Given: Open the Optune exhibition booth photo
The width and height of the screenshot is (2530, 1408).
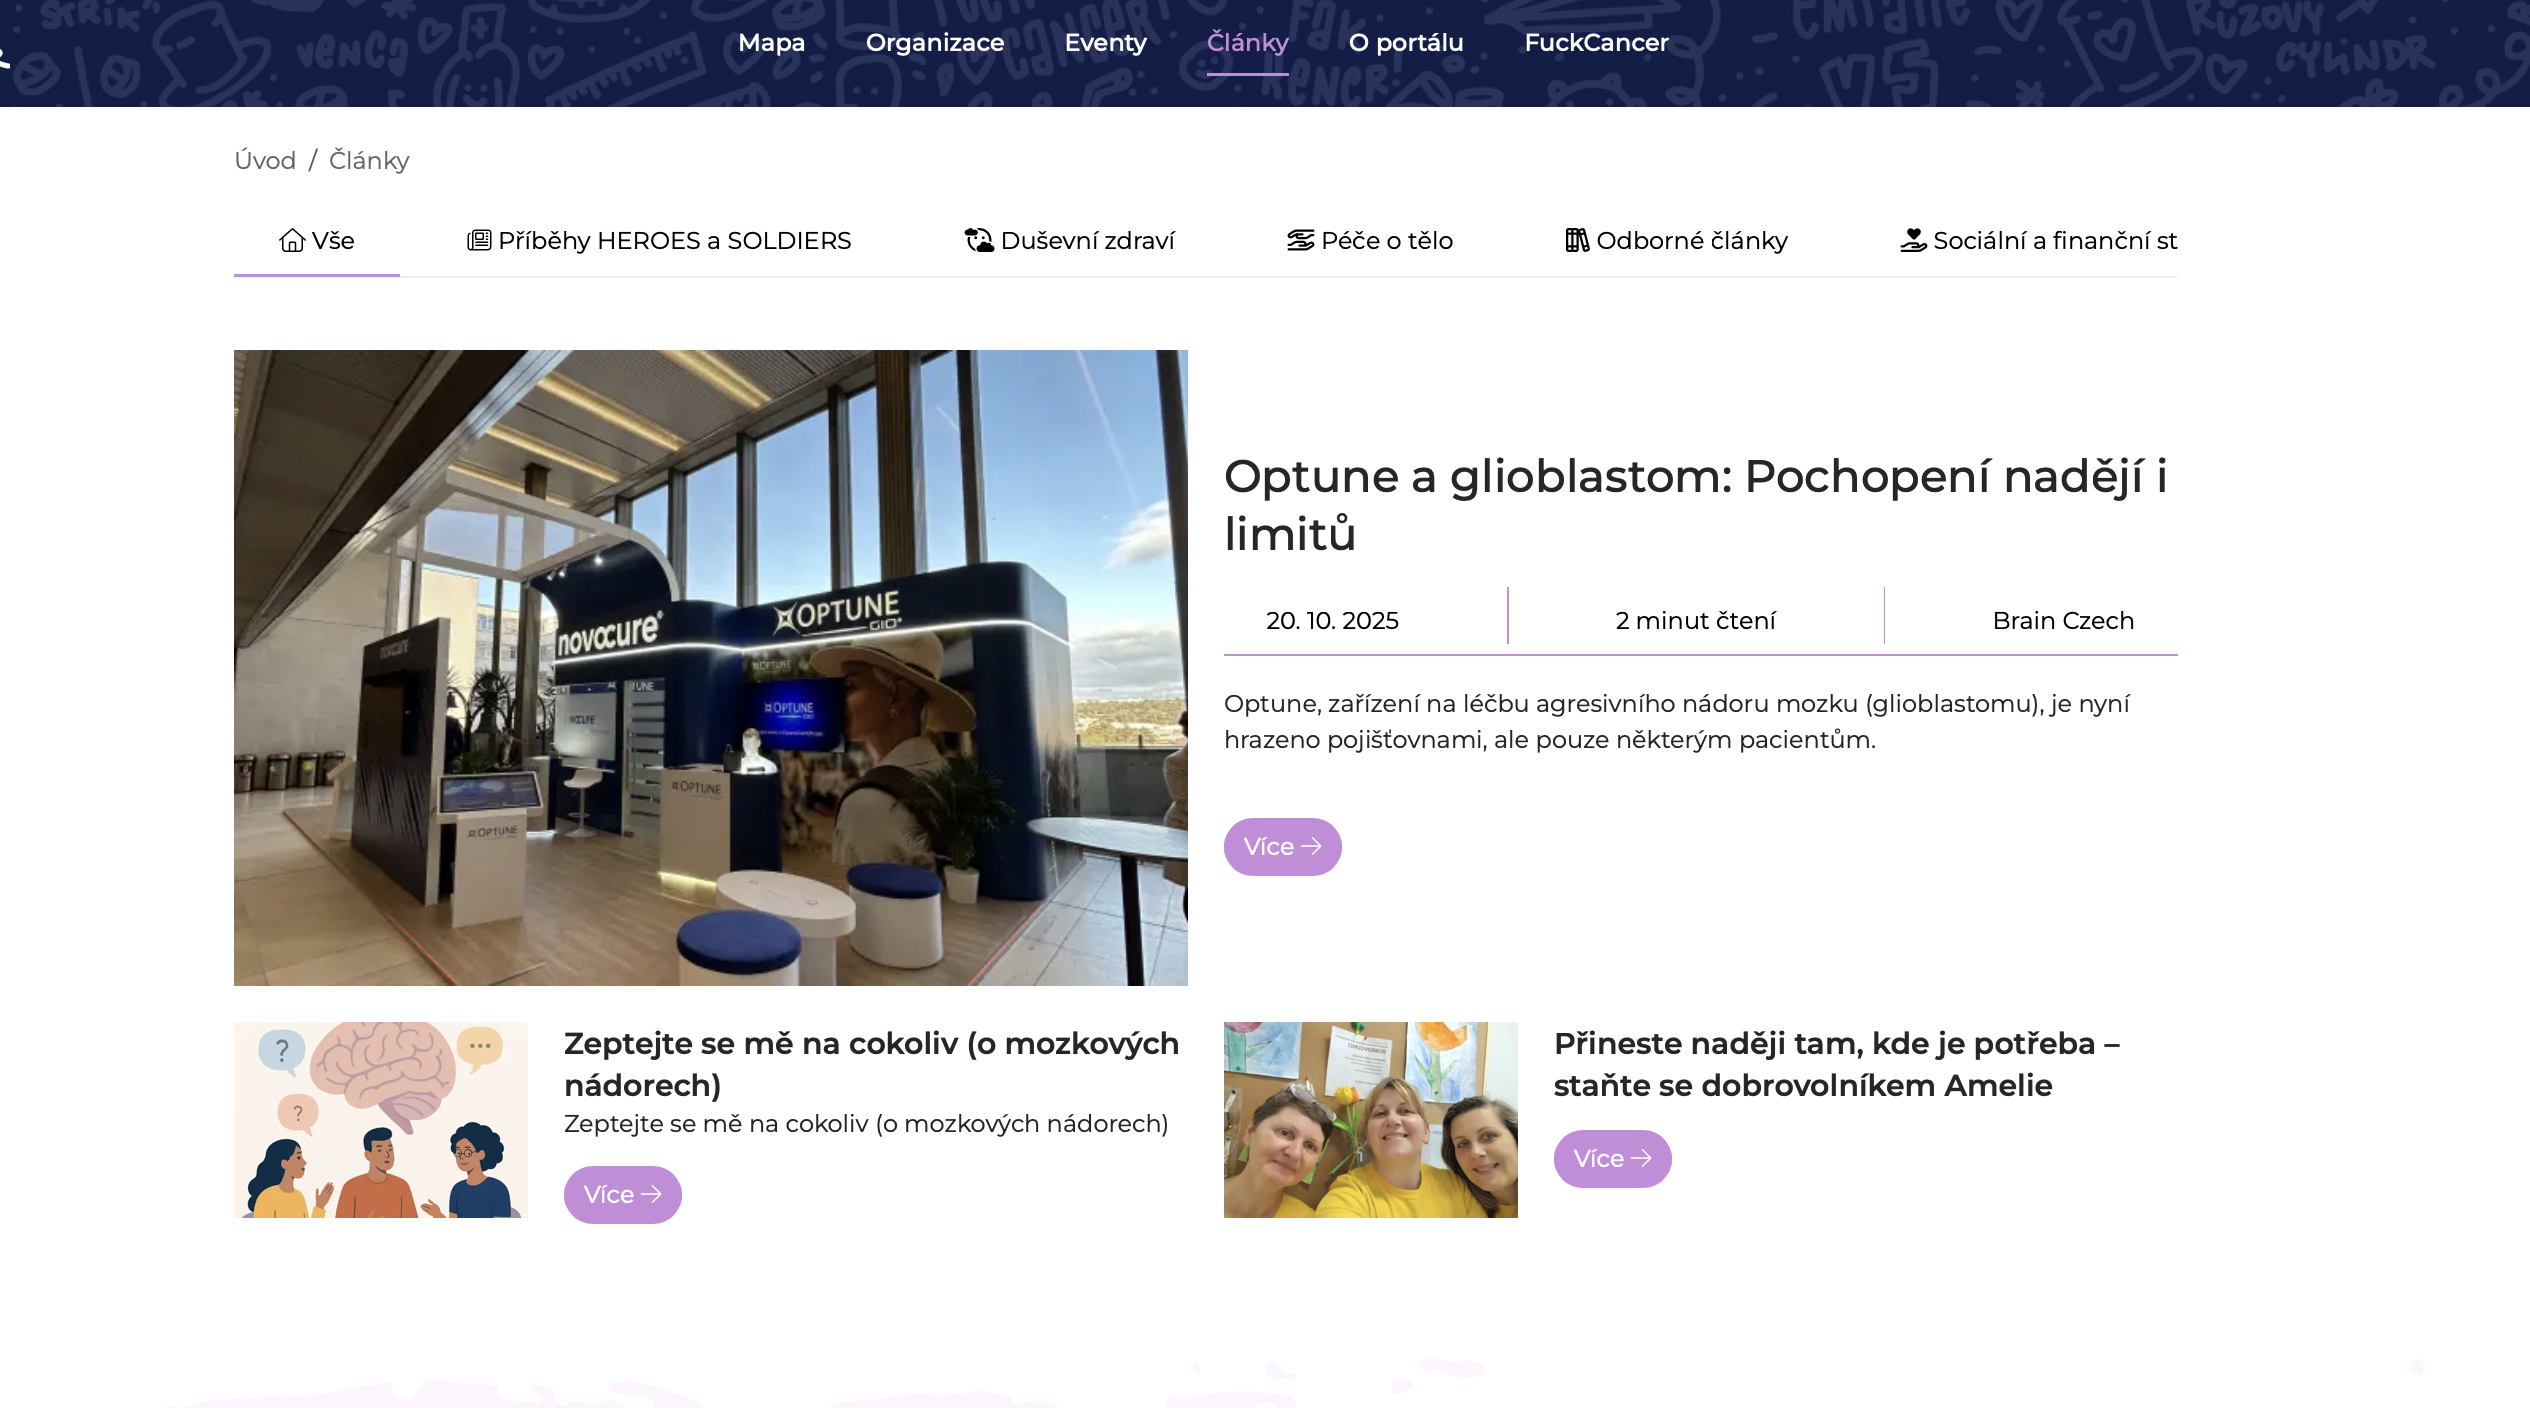Looking at the screenshot, I should (x=711, y=668).
